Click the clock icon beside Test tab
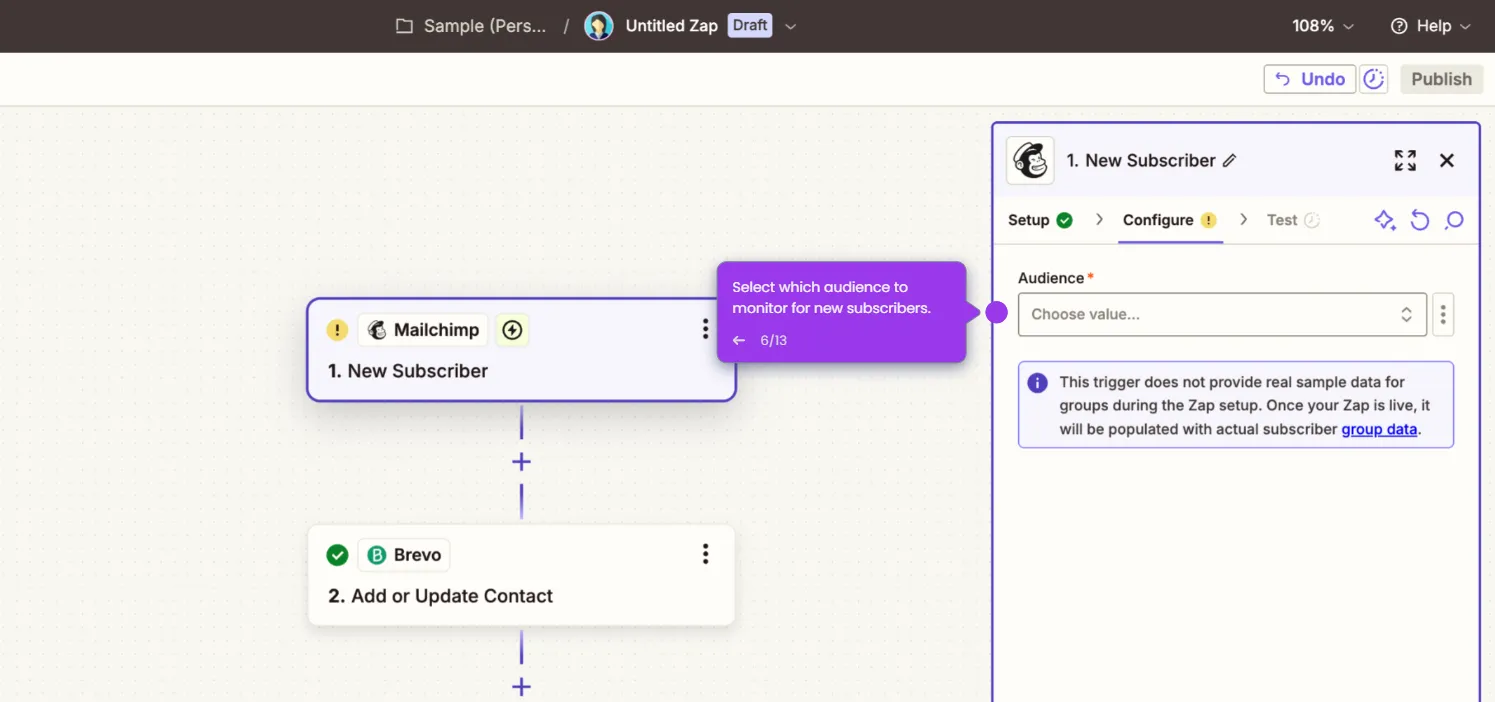Image resolution: width=1495 pixels, height=702 pixels. (1312, 220)
